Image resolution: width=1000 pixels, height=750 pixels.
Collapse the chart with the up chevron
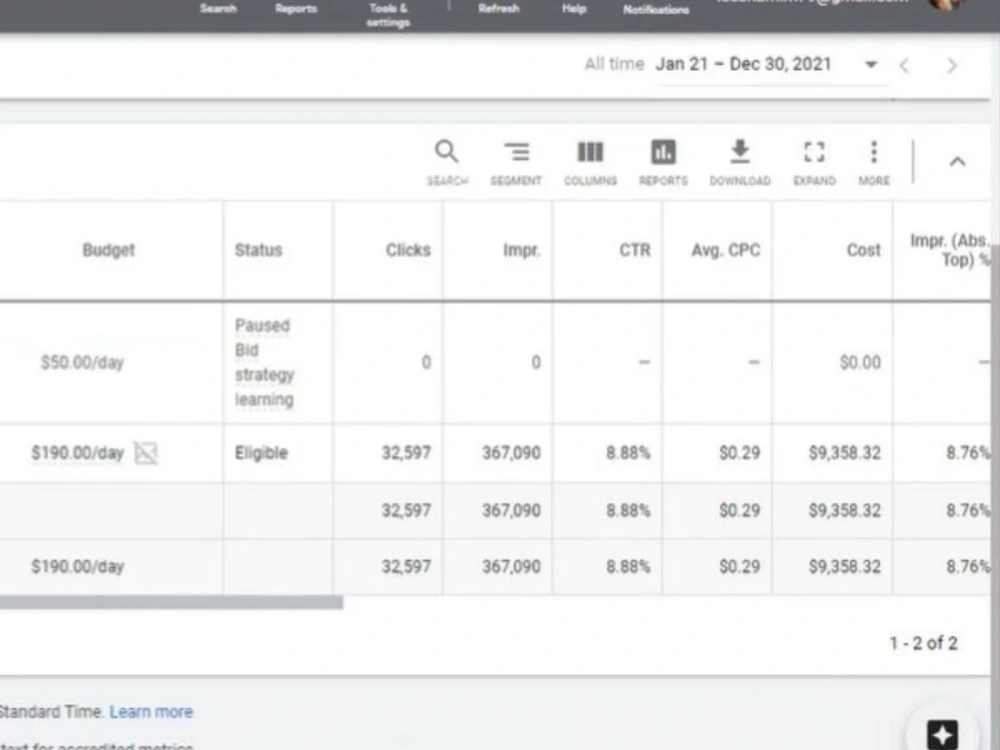click(957, 161)
